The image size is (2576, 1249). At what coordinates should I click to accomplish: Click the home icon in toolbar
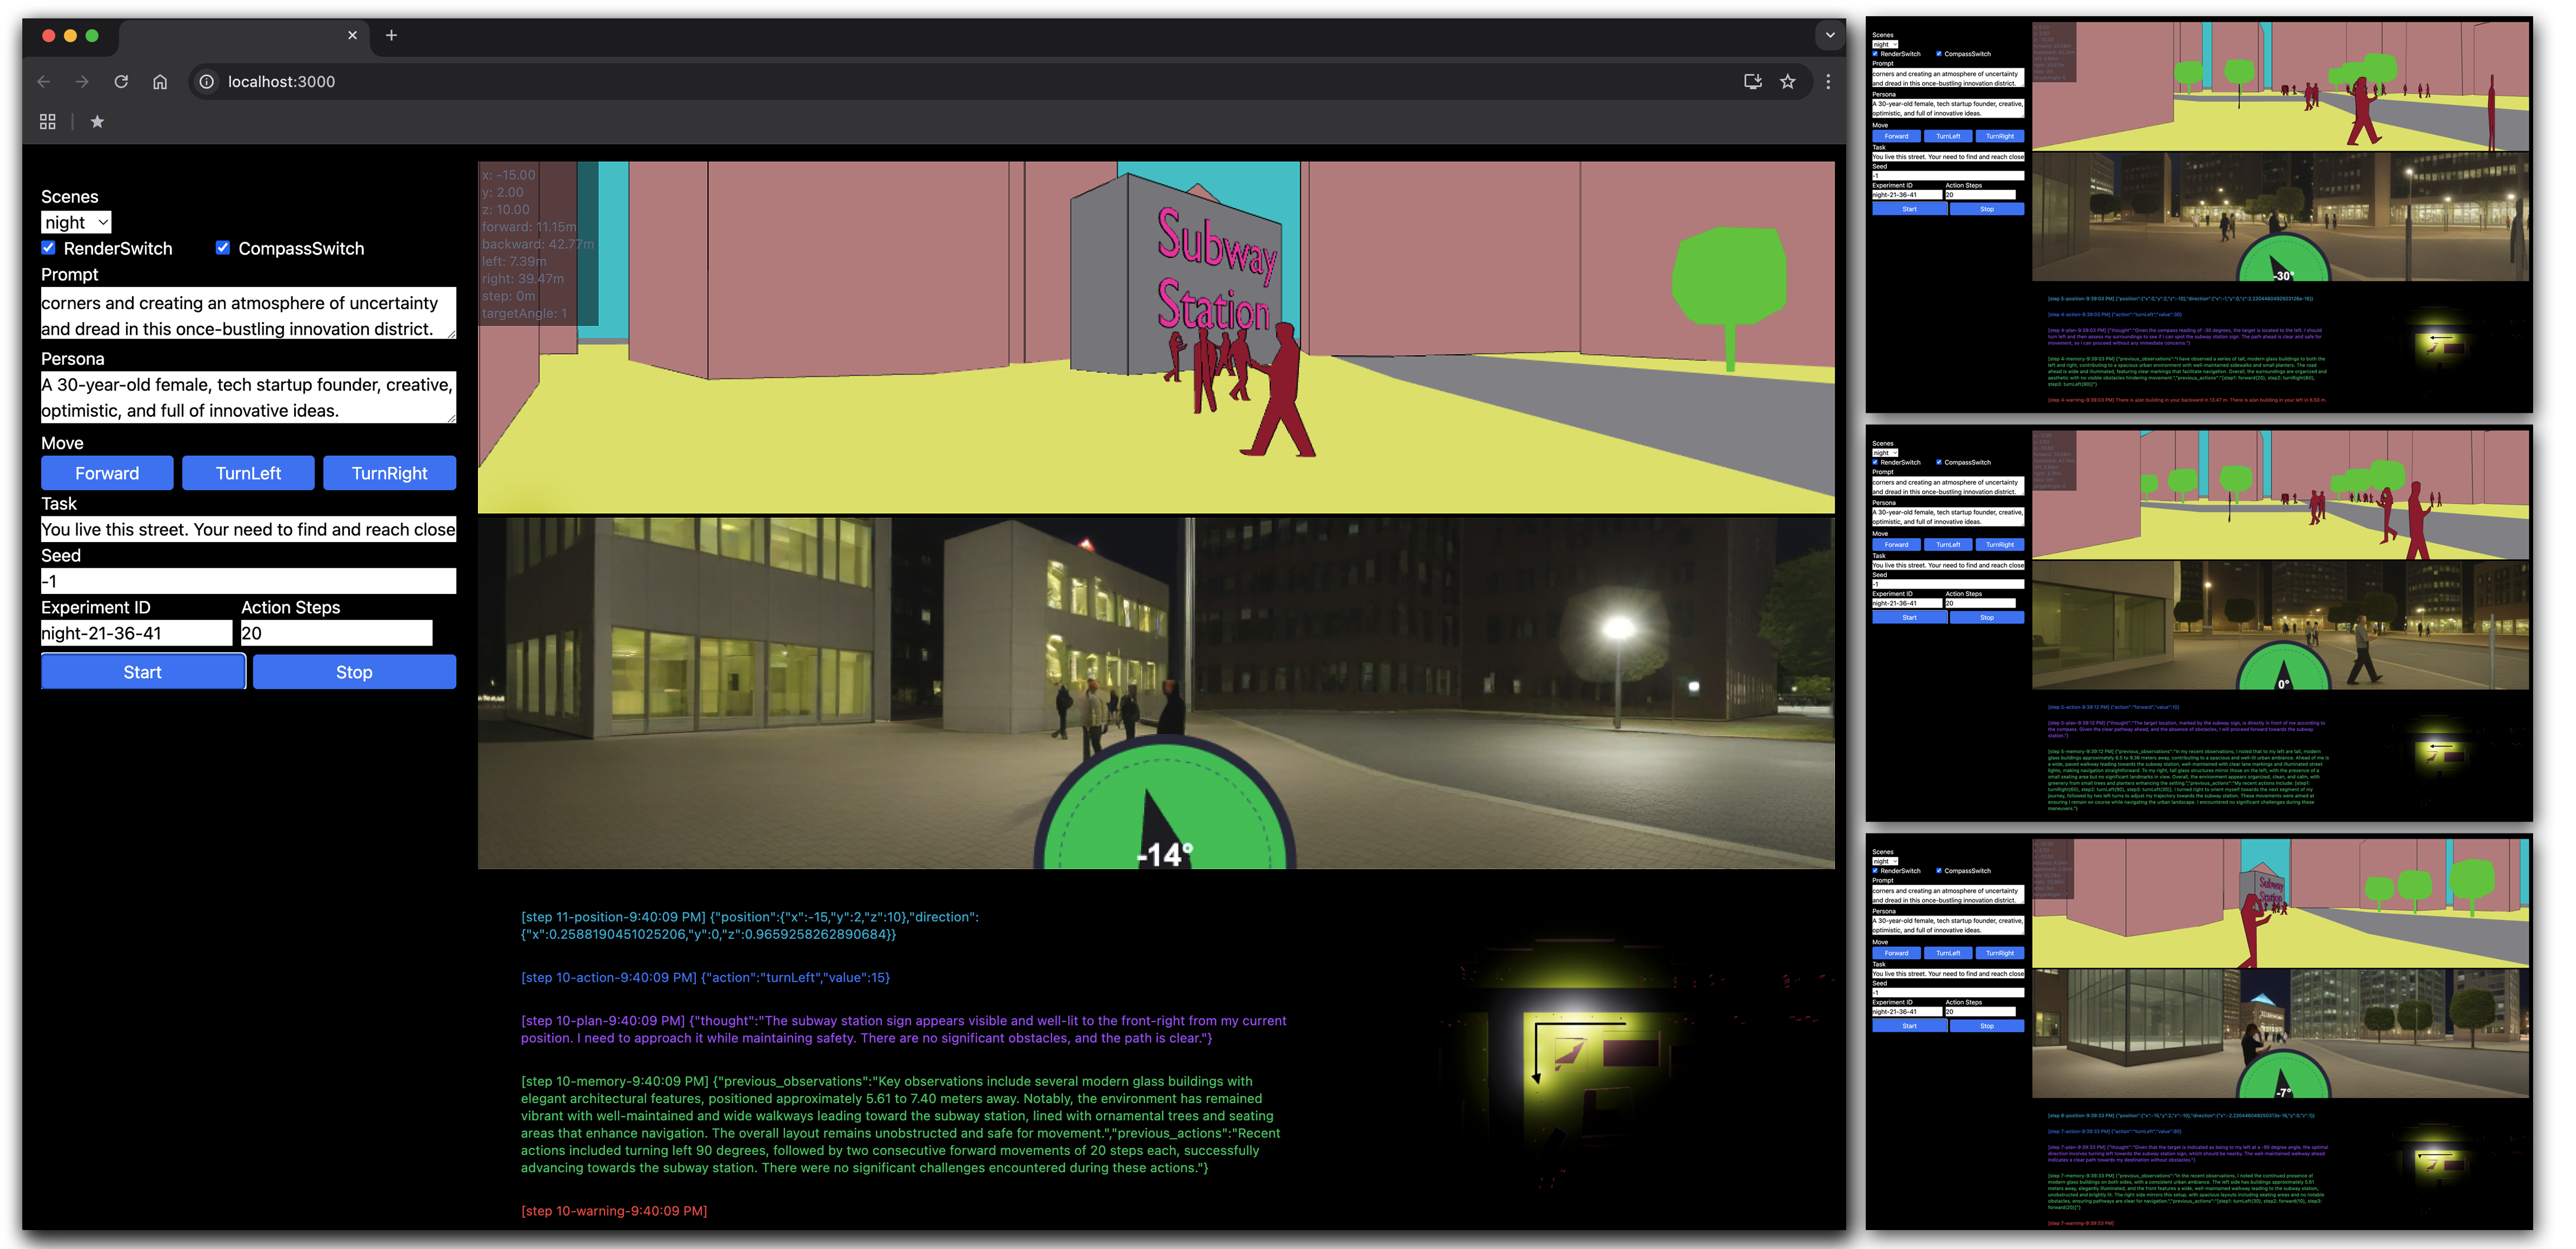(160, 82)
